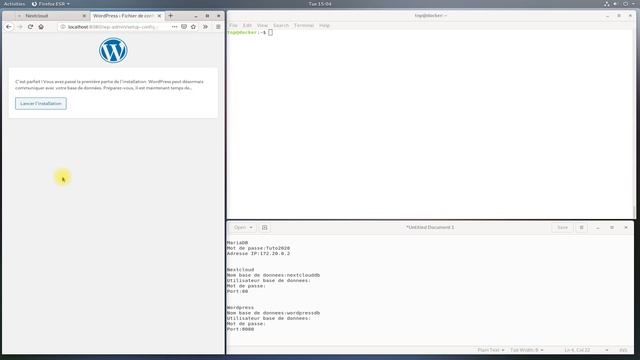640x360 pixels.
Task: Click the Nom base de donnees:nextclouddb line
Action: [x=273, y=275]
